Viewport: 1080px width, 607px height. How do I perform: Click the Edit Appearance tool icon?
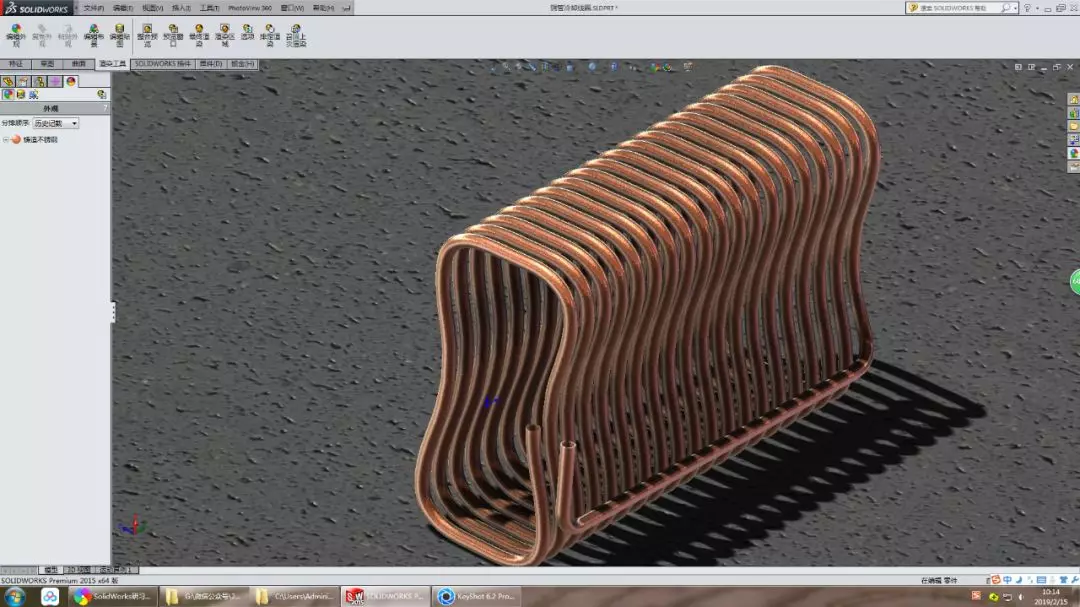coord(16,35)
